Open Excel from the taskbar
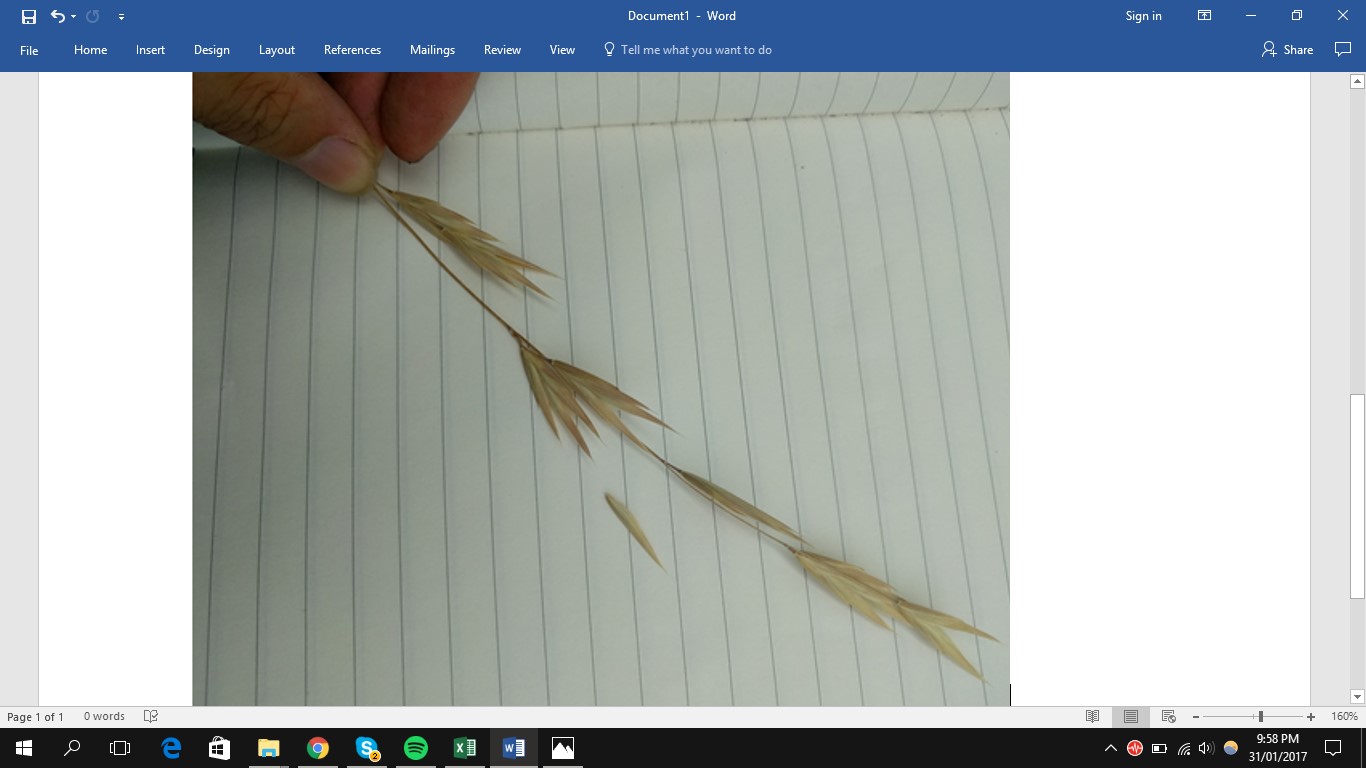 (x=465, y=748)
